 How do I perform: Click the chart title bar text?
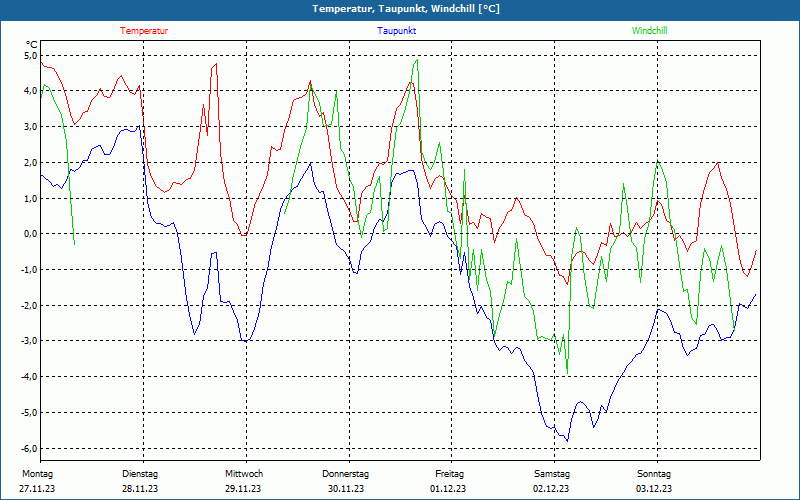tap(406, 9)
